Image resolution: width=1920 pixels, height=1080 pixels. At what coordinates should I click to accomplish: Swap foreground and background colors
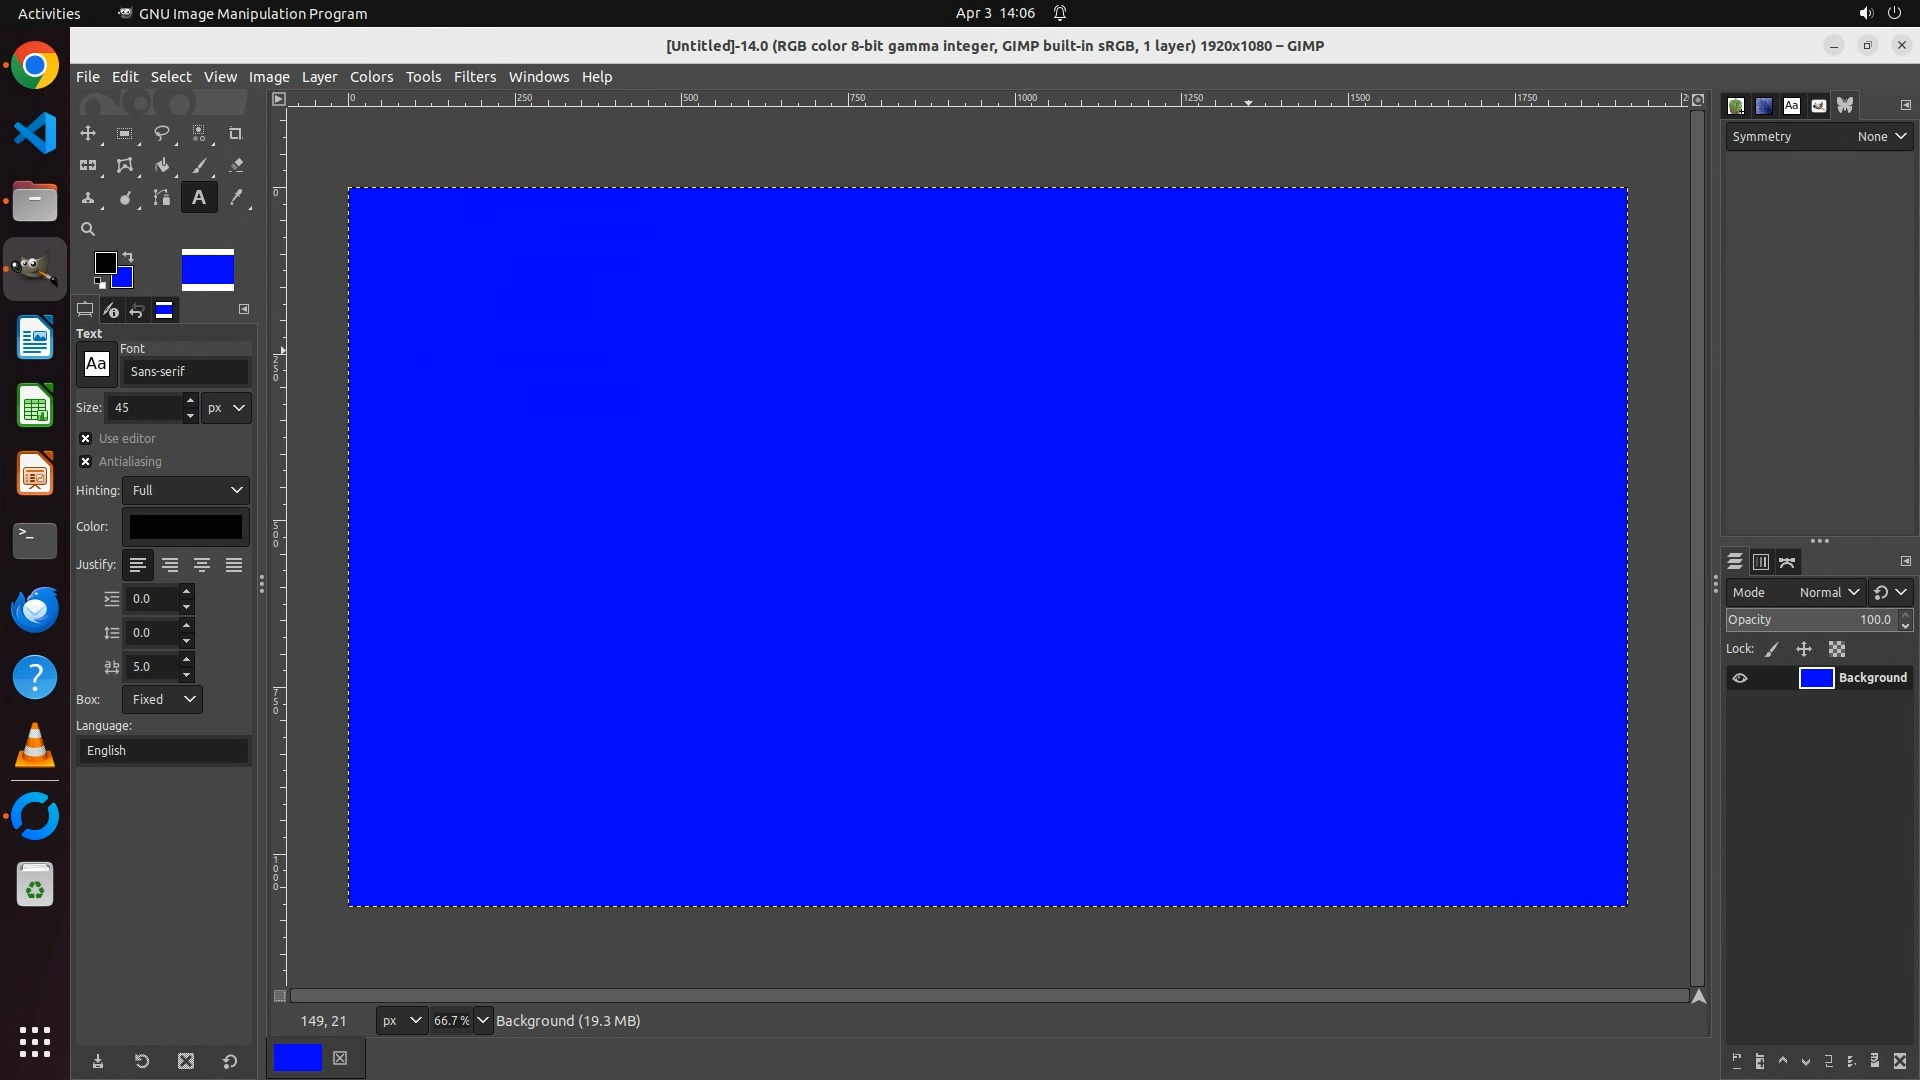pos(128,257)
